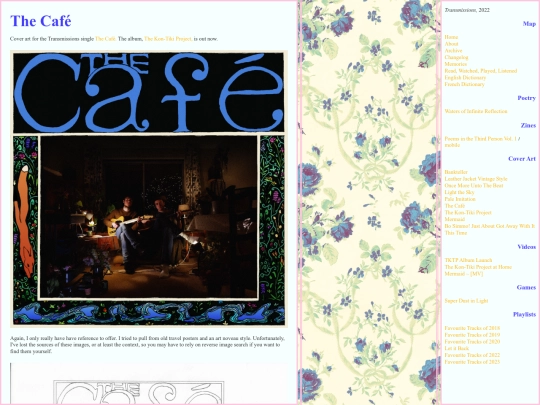The width and height of the screenshot is (540, 405).
Task: Open the About page link
Action: coord(451,44)
